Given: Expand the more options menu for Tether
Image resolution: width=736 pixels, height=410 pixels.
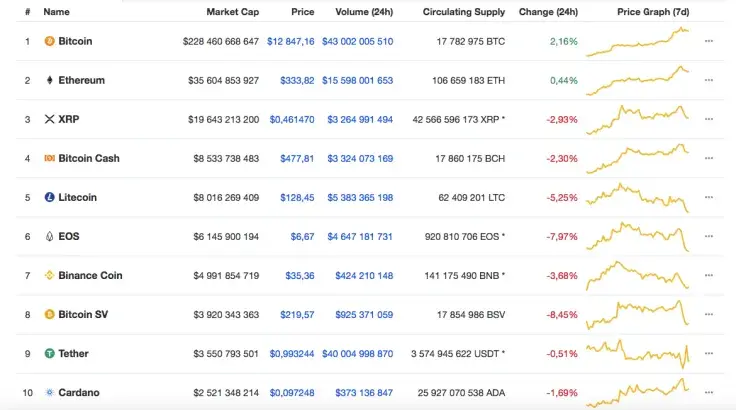Looking at the screenshot, I should coord(709,353).
